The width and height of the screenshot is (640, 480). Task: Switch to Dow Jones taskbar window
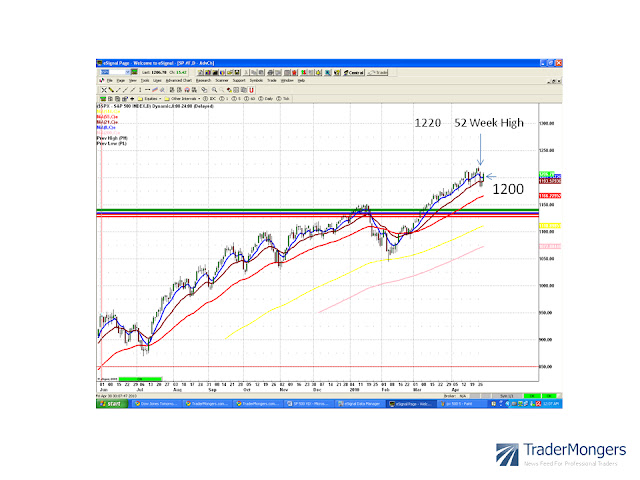155,404
